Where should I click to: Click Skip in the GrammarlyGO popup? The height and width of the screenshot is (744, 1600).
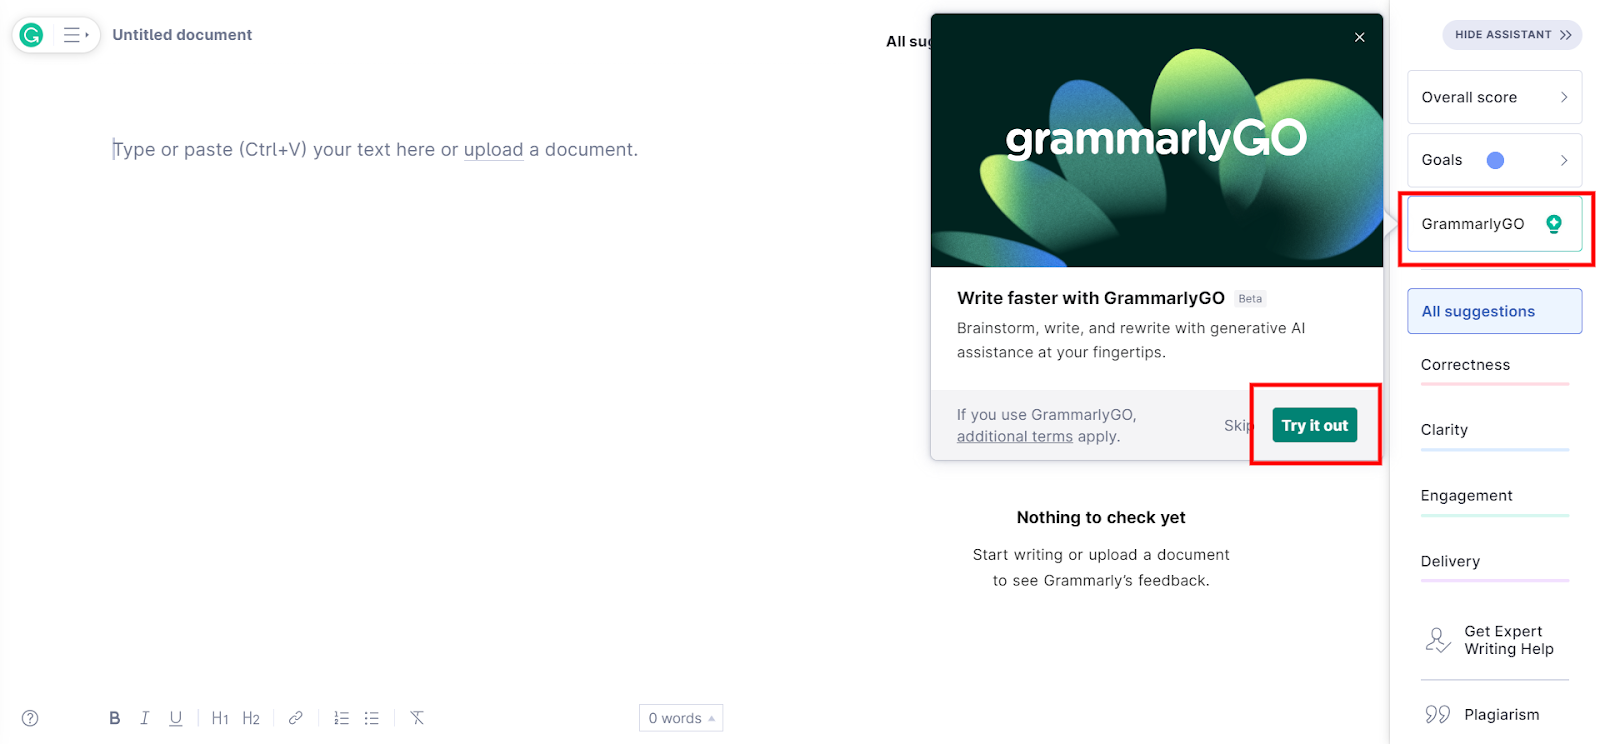click(x=1238, y=425)
